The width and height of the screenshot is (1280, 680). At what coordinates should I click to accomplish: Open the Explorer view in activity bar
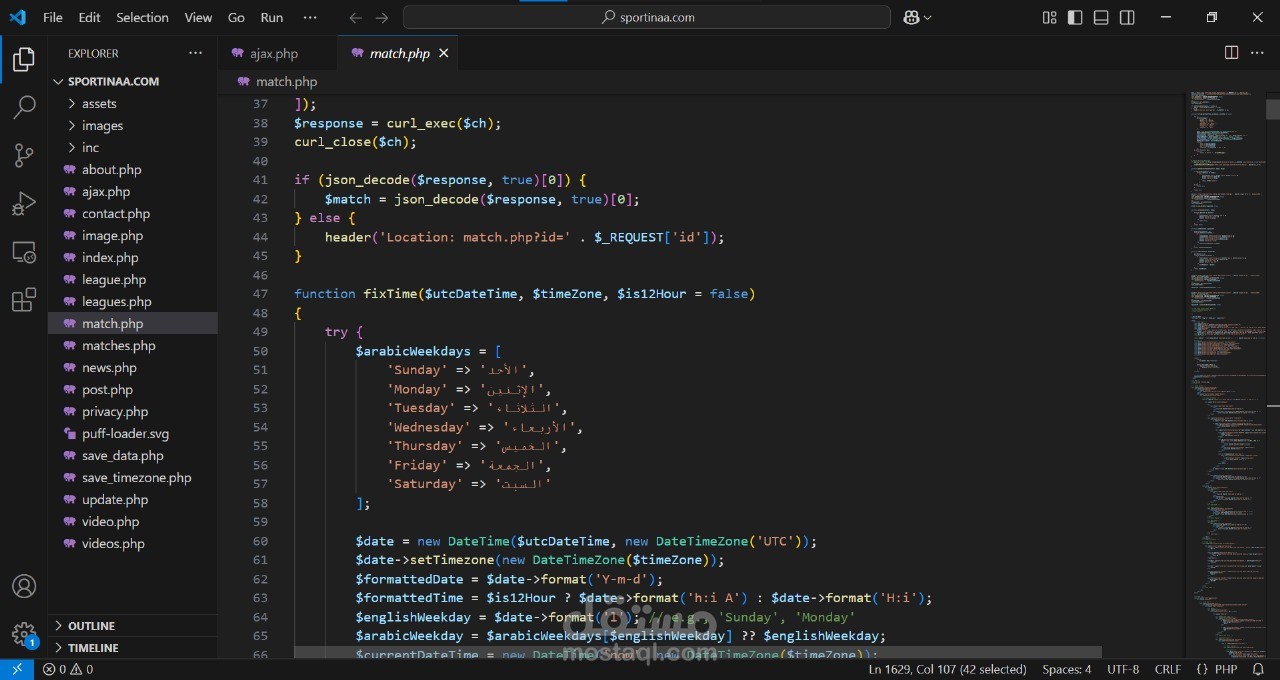[24, 61]
